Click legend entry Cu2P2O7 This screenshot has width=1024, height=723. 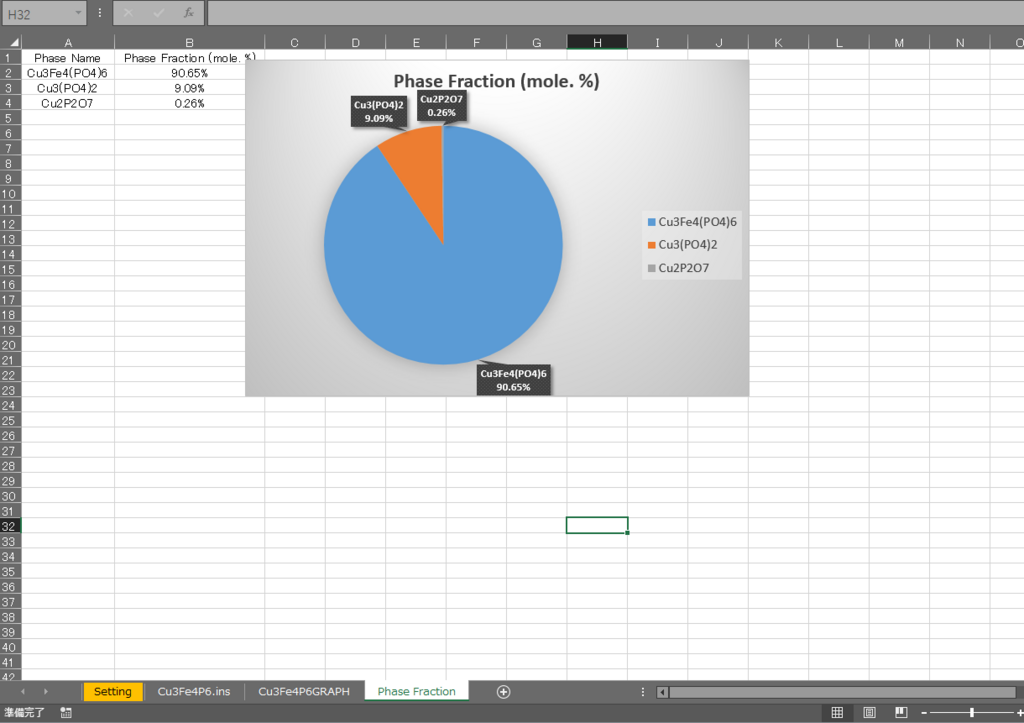click(678, 268)
